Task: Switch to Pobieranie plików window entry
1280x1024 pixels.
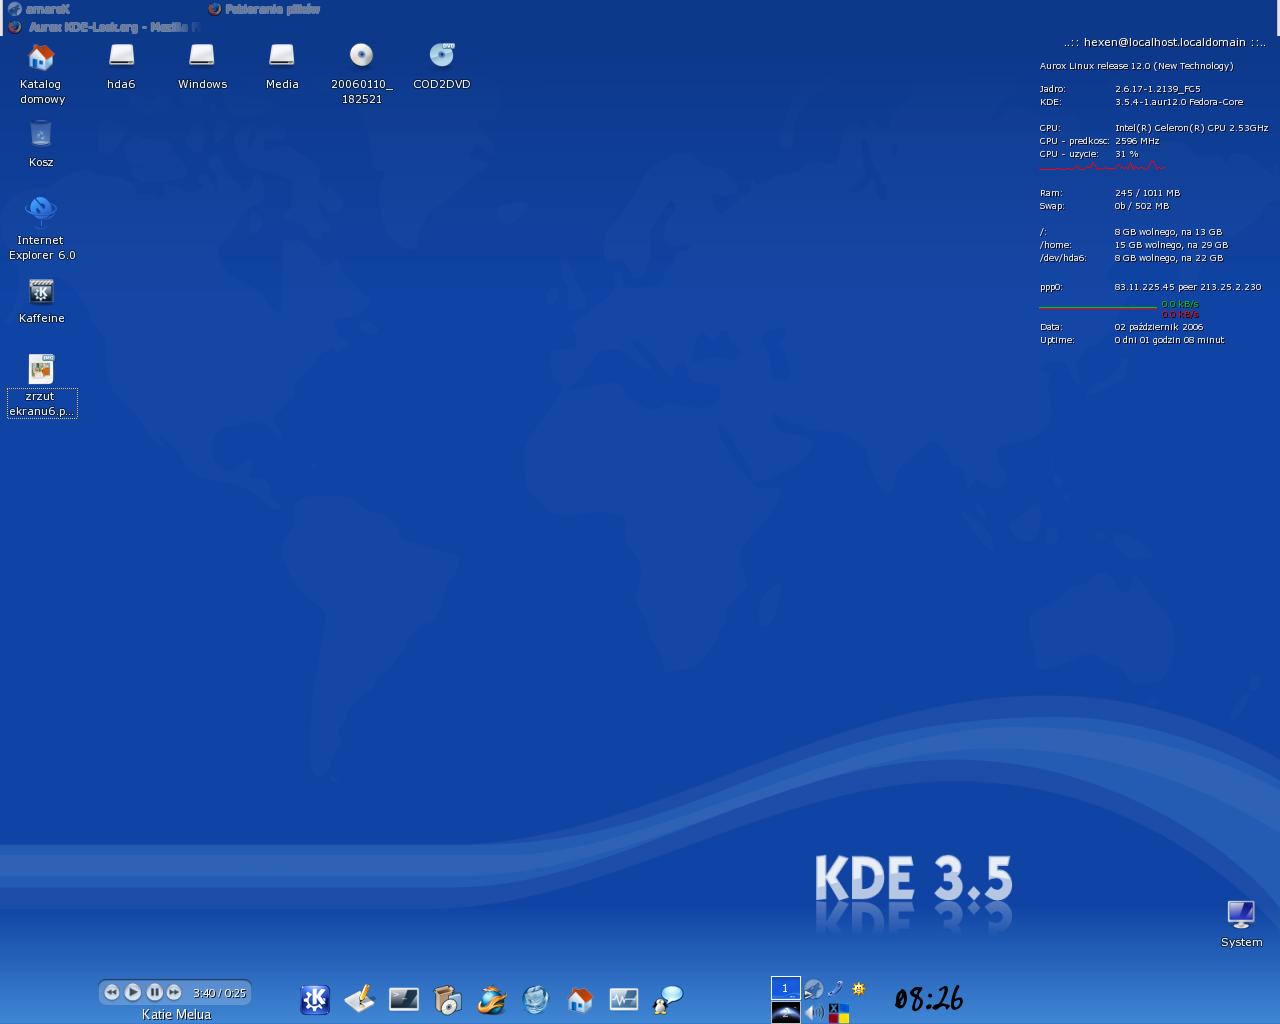Action: 265,9
